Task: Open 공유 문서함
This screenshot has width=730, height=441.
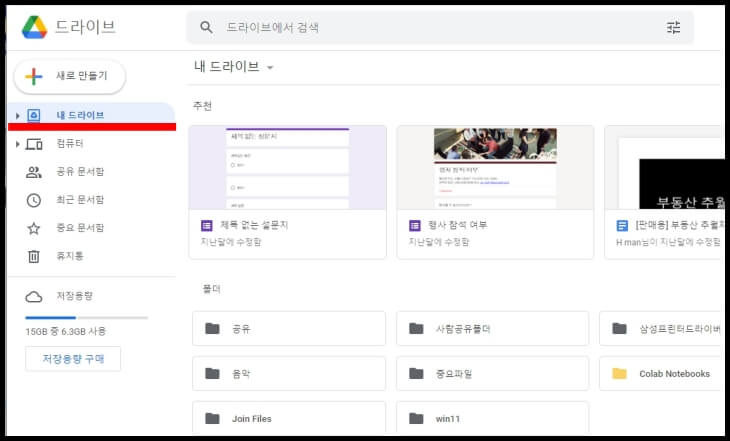Action: pos(80,171)
